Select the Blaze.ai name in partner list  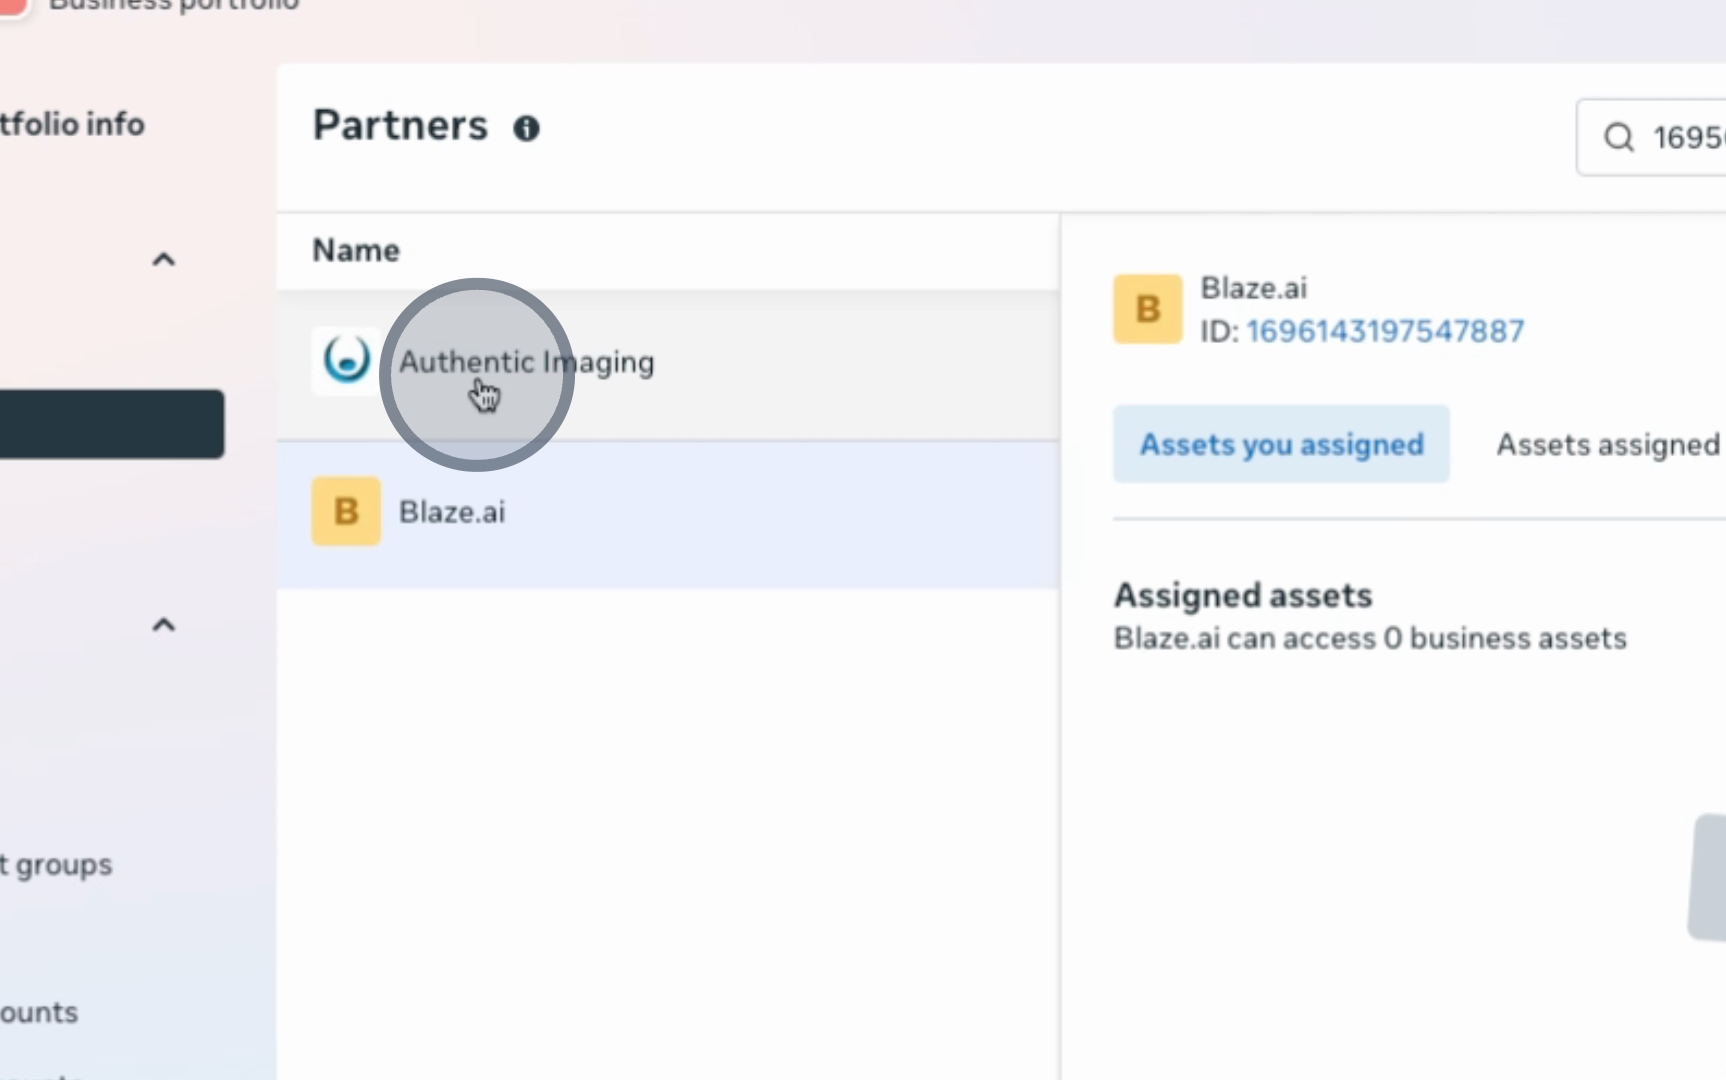452,512
